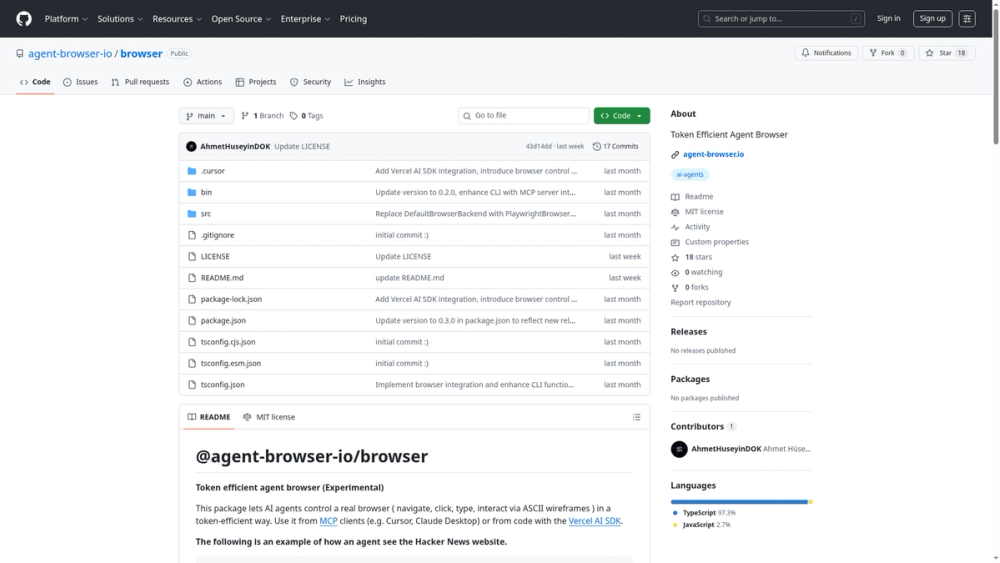Open package-lock.json file
The height and width of the screenshot is (563, 1000).
tap(231, 299)
